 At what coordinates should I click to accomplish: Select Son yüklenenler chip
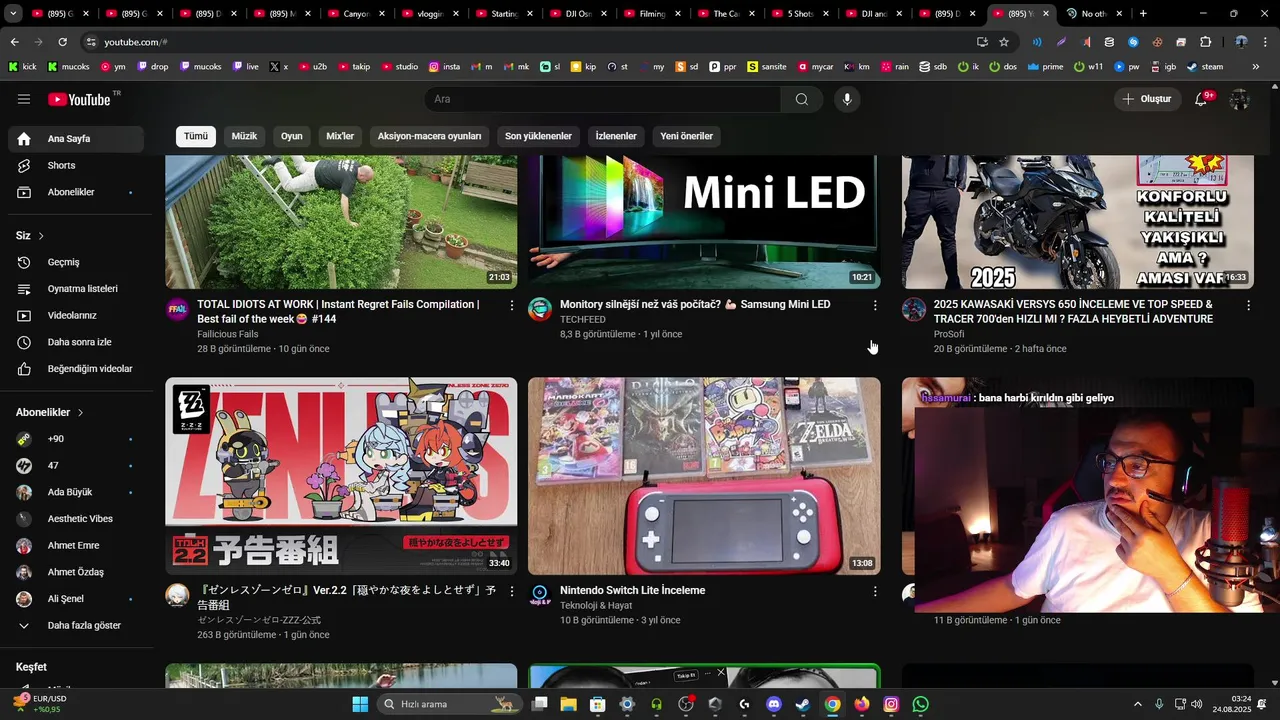(538, 136)
